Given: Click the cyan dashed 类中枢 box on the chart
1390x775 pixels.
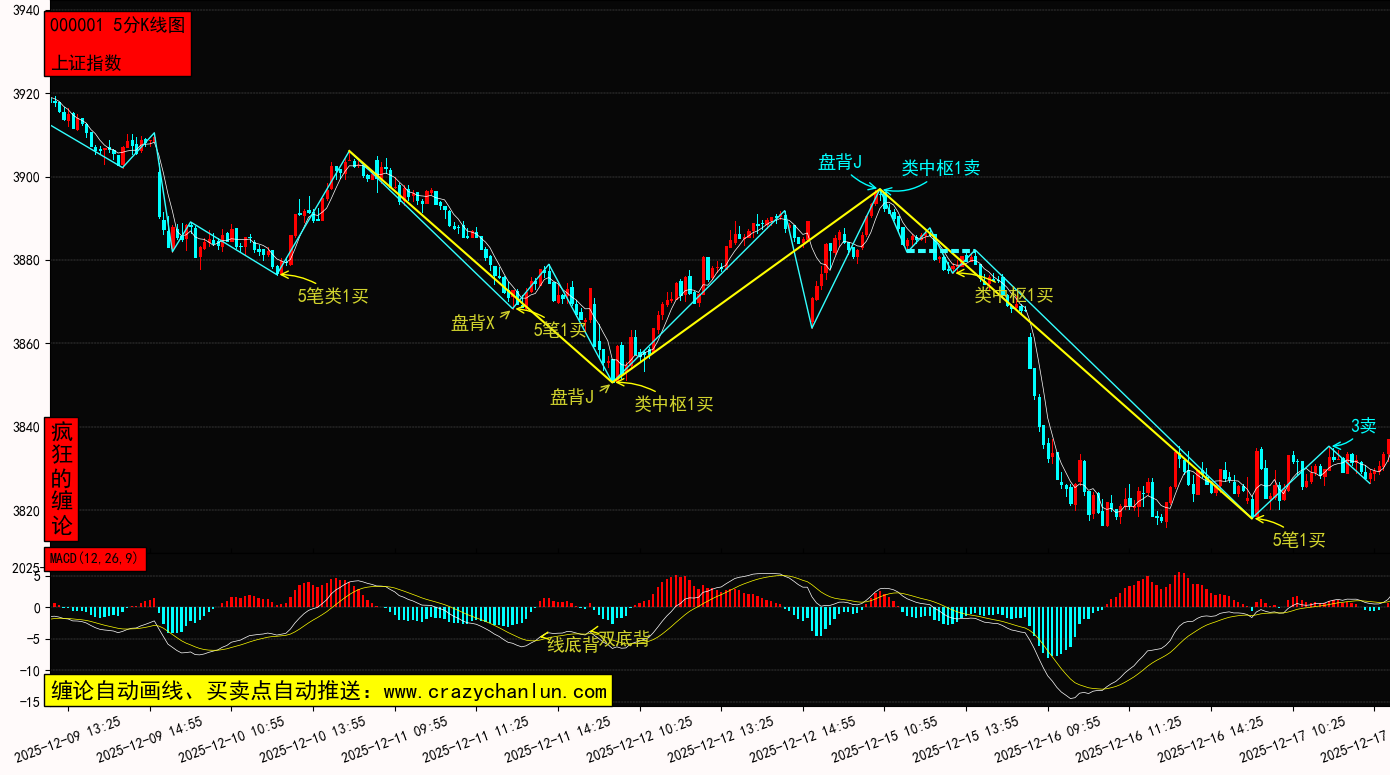Looking at the screenshot, I should click(x=940, y=251).
